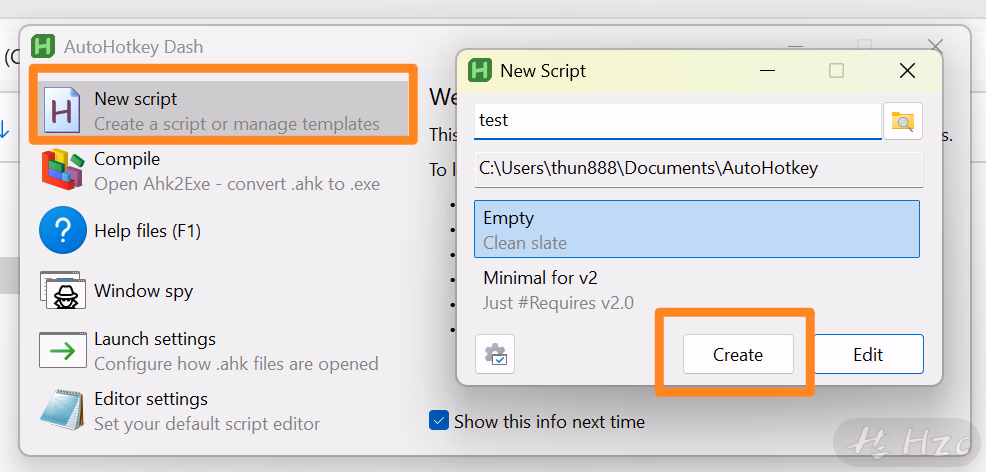986x472 pixels.
Task: Select the Empty clean slate template
Action: coord(697,229)
